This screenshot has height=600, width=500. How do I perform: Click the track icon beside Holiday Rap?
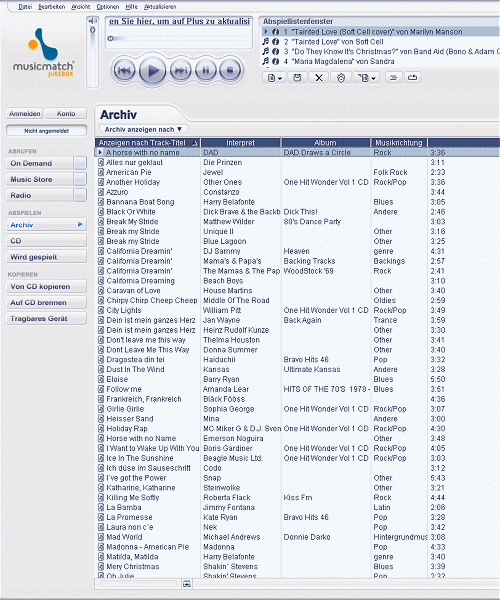[x=101, y=429]
